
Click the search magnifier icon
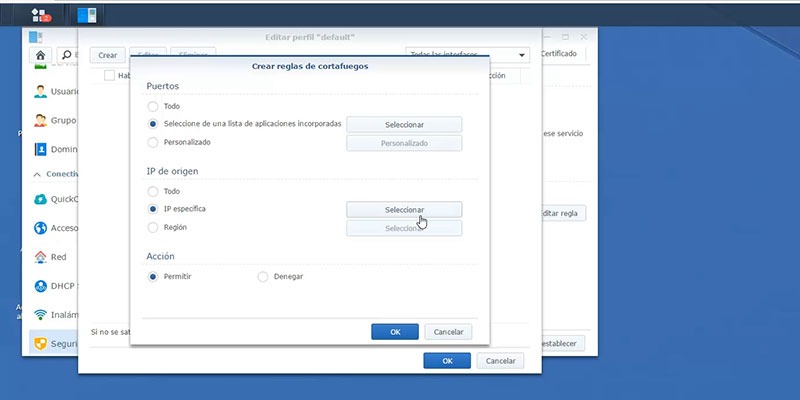67,55
